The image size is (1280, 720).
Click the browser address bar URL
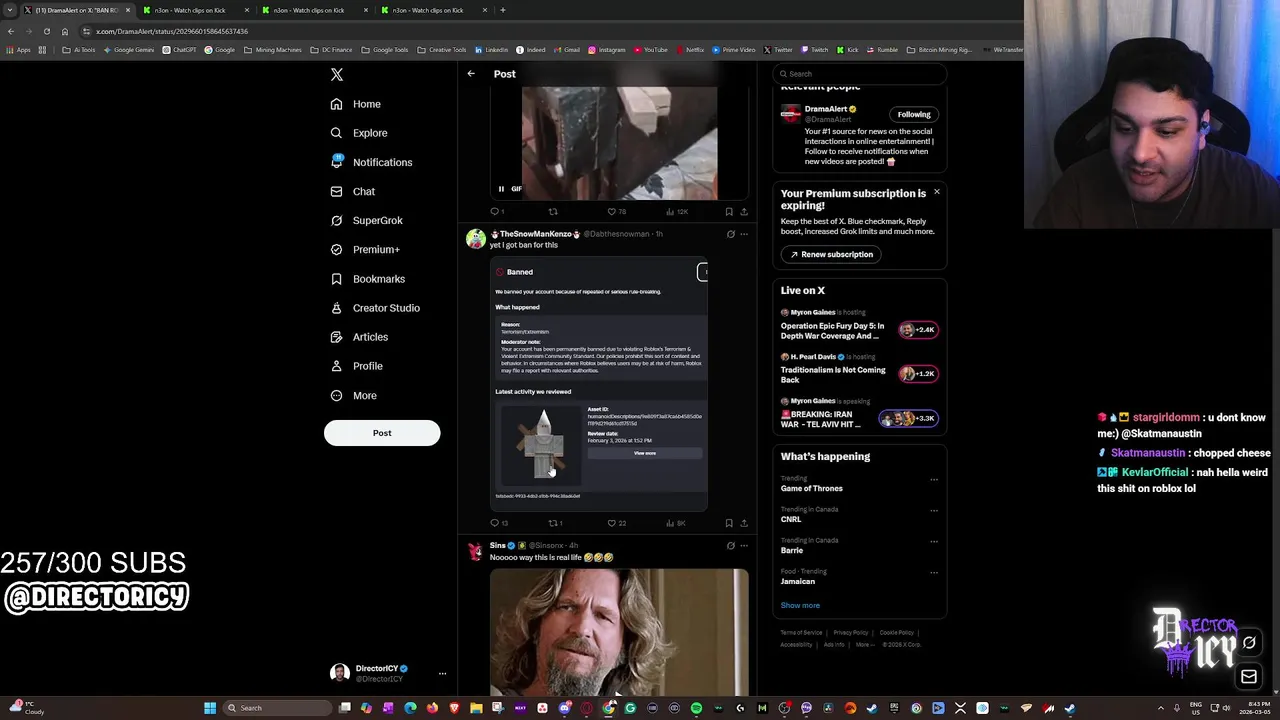click(x=172, y=31)
